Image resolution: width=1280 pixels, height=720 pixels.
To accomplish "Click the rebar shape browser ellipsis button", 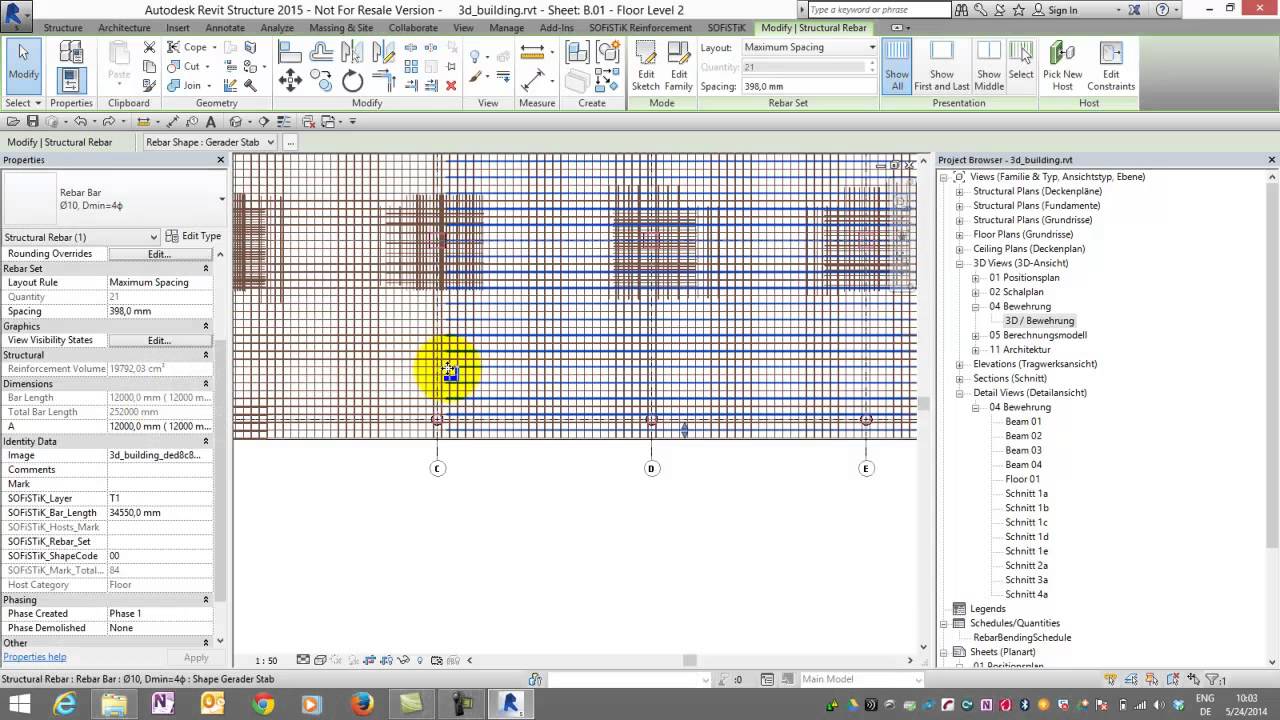I will click(x=291, y=142).
